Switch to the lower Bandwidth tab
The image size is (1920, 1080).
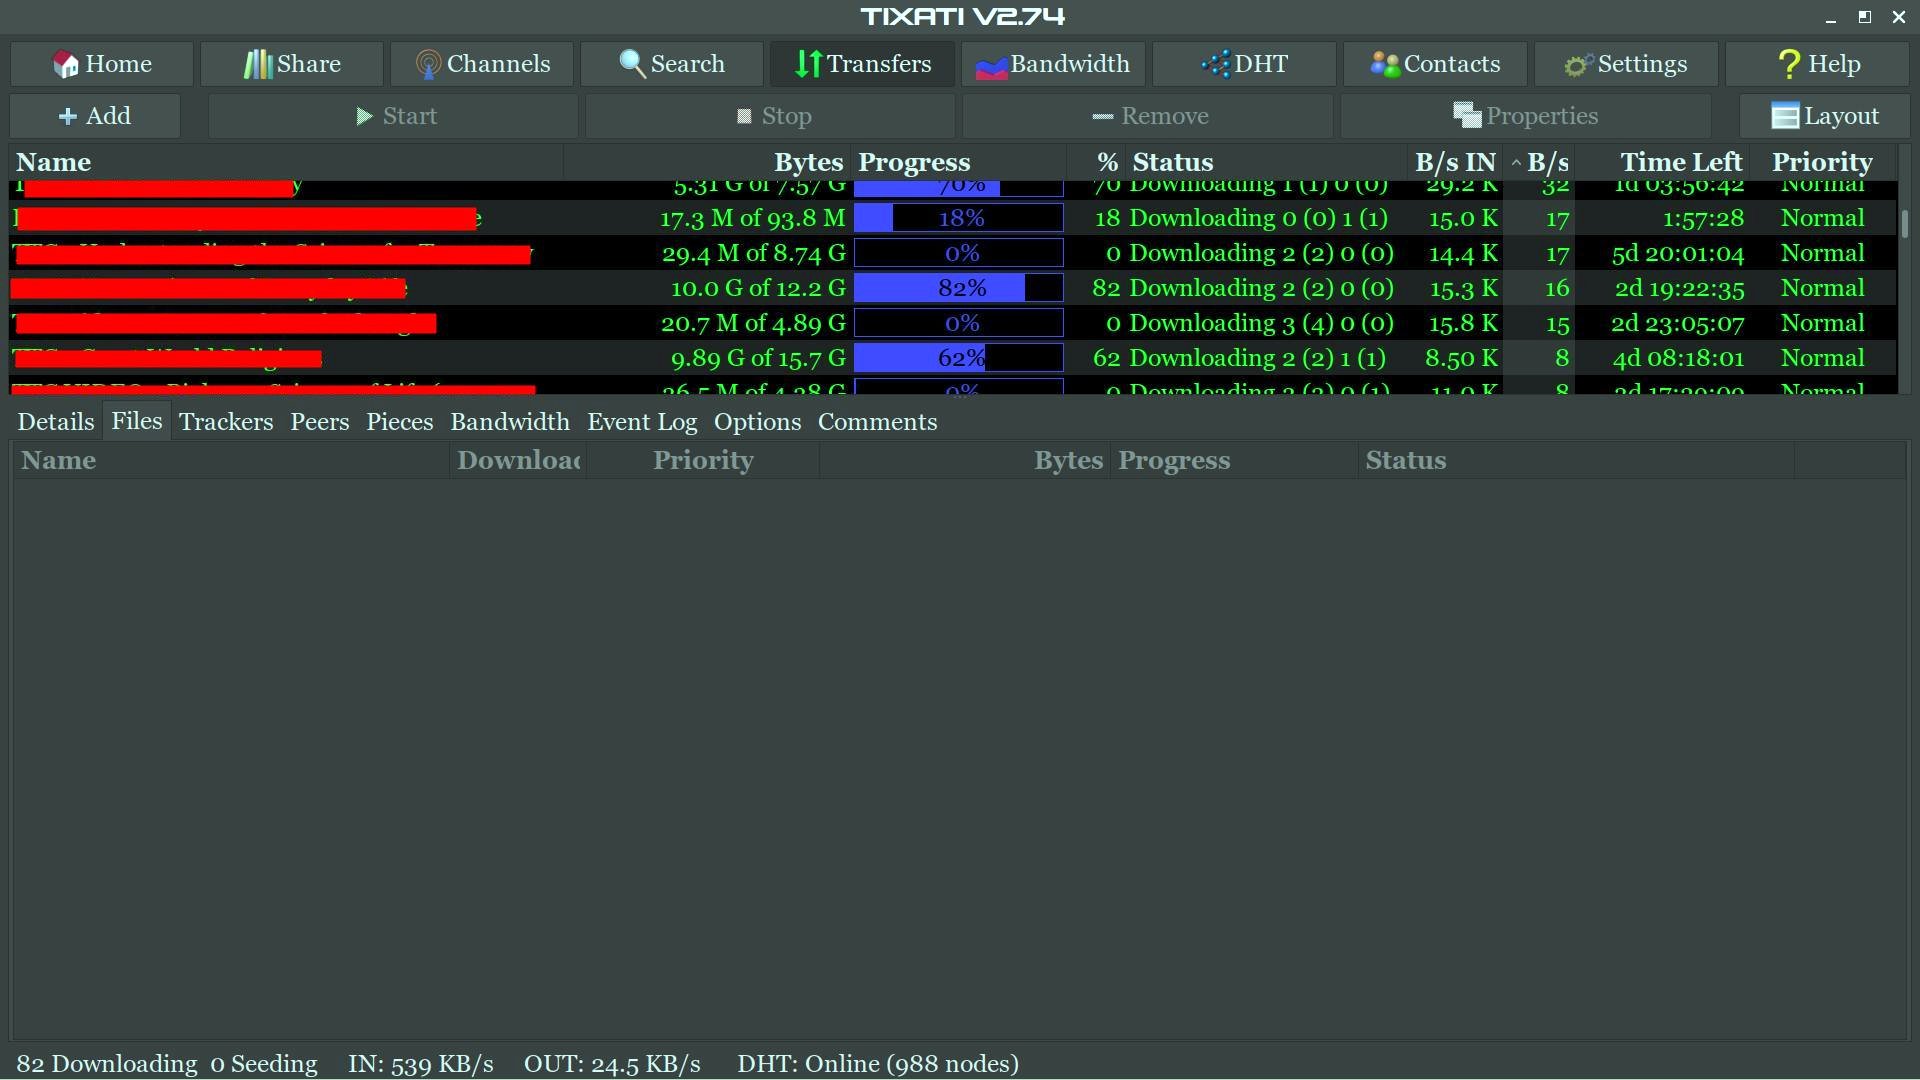click(x=510, y=422)
